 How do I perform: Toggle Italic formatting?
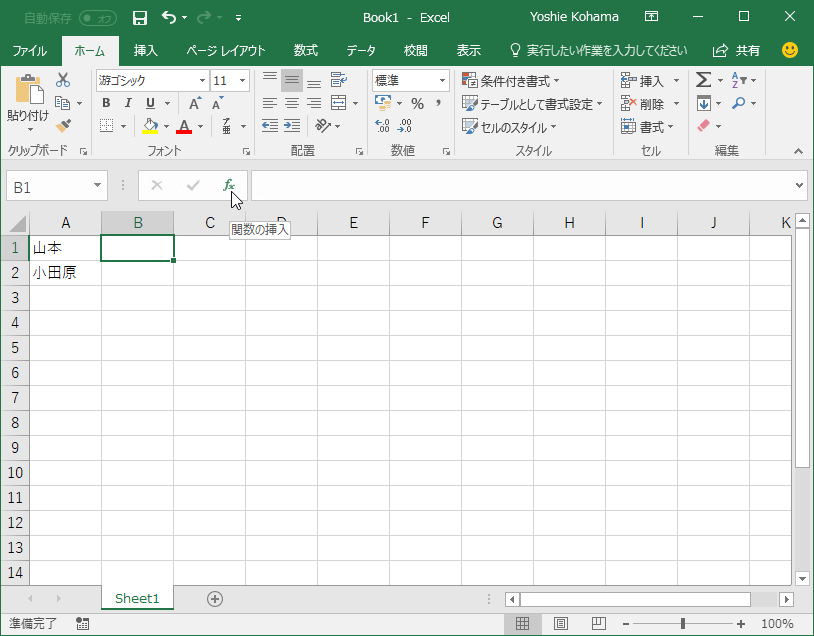point(128,103)
